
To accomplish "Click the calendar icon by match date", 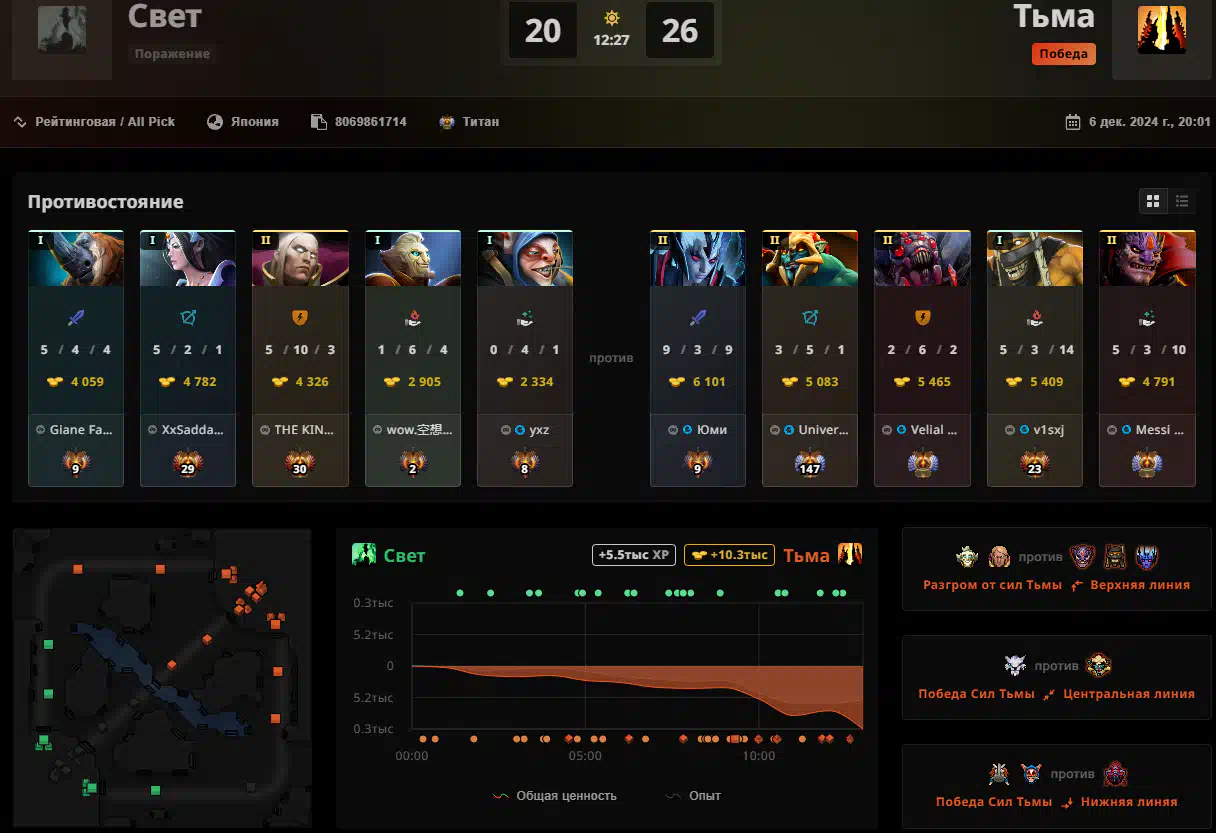I will [1073, 122].
